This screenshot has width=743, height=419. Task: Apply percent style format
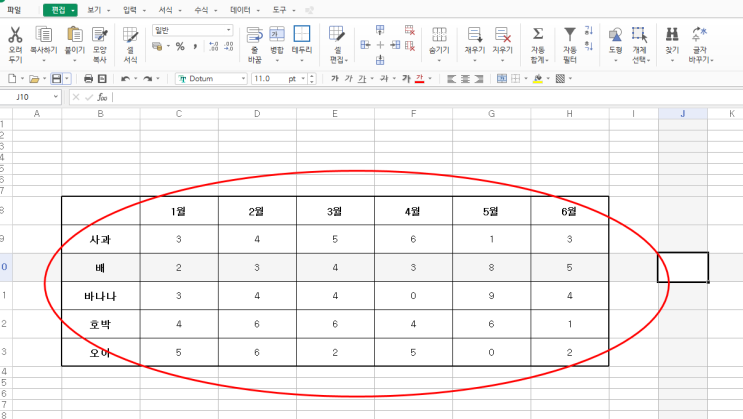[180, 46]
